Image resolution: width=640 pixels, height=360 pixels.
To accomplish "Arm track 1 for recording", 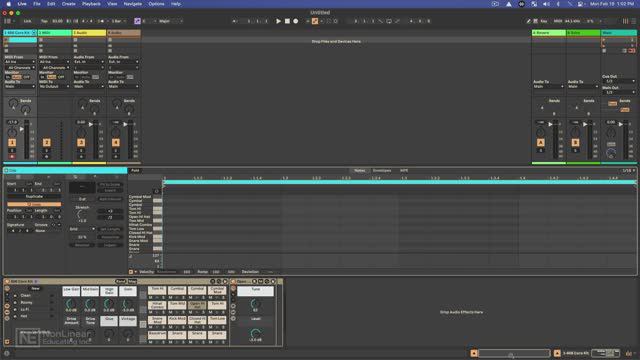I will point(12,156).
